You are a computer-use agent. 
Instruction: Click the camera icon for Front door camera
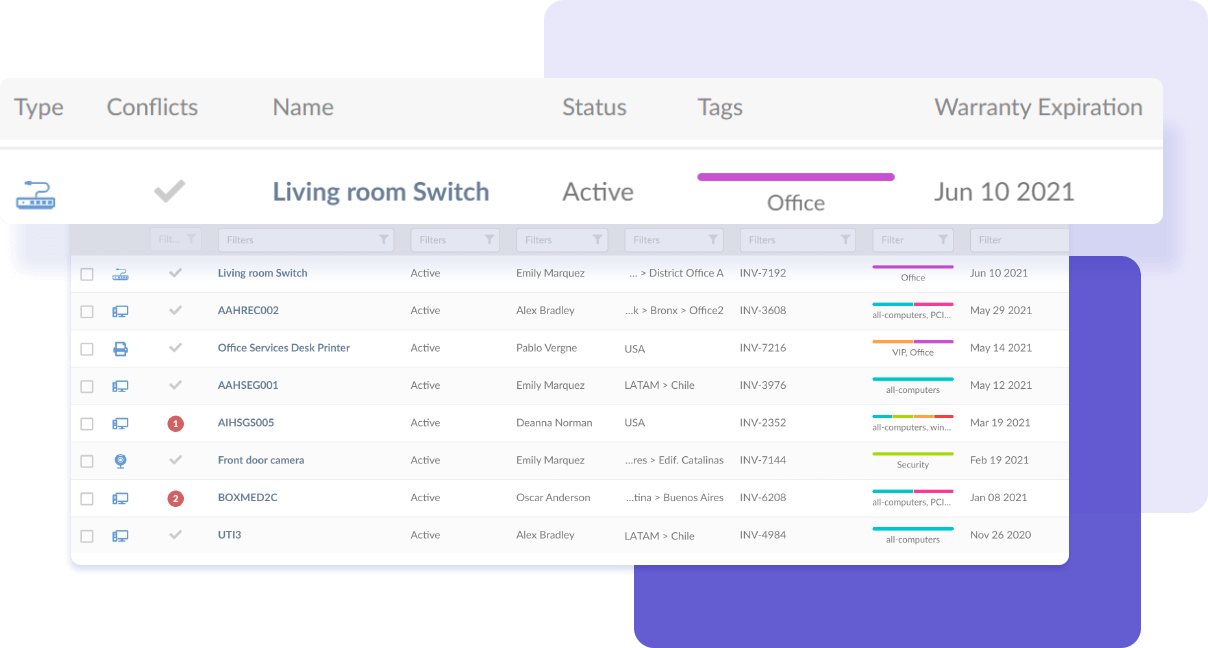click(x=120, y=461)
